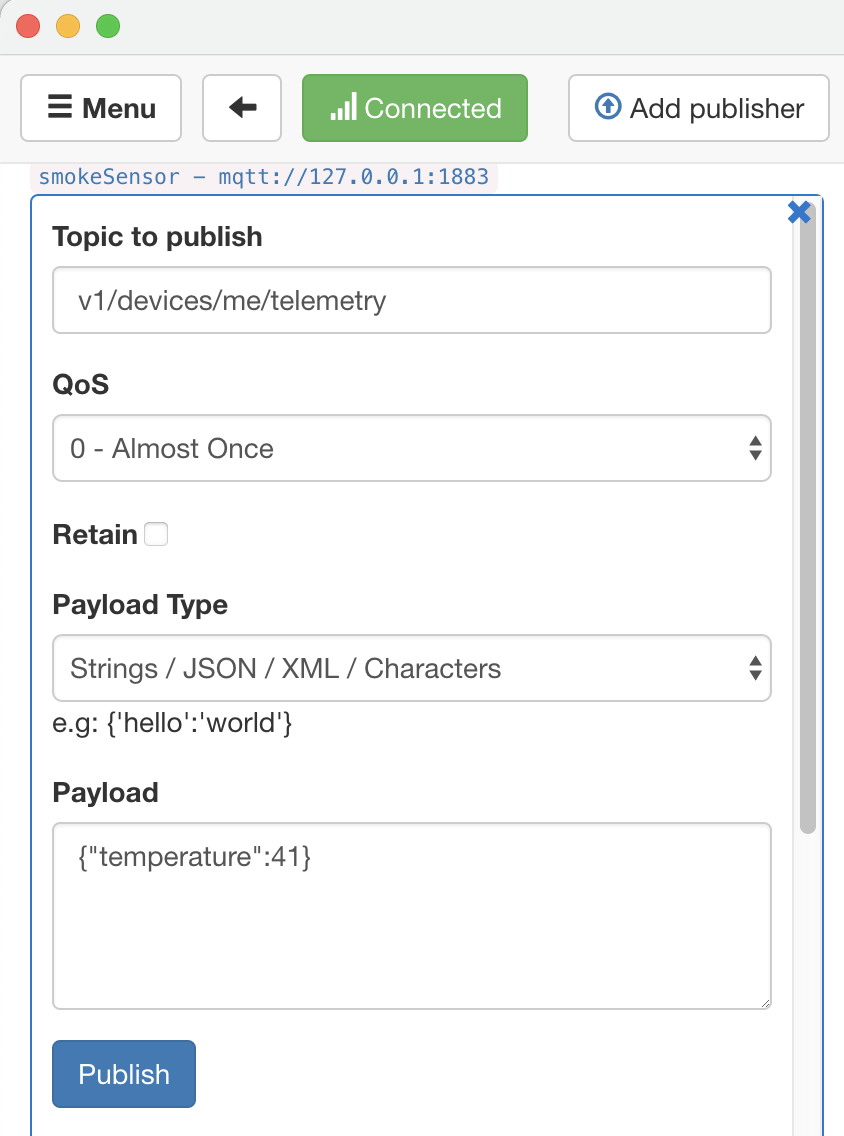Open the hamburger Menu button
This screenshot has height=1136, width=844.
point(101,108)
